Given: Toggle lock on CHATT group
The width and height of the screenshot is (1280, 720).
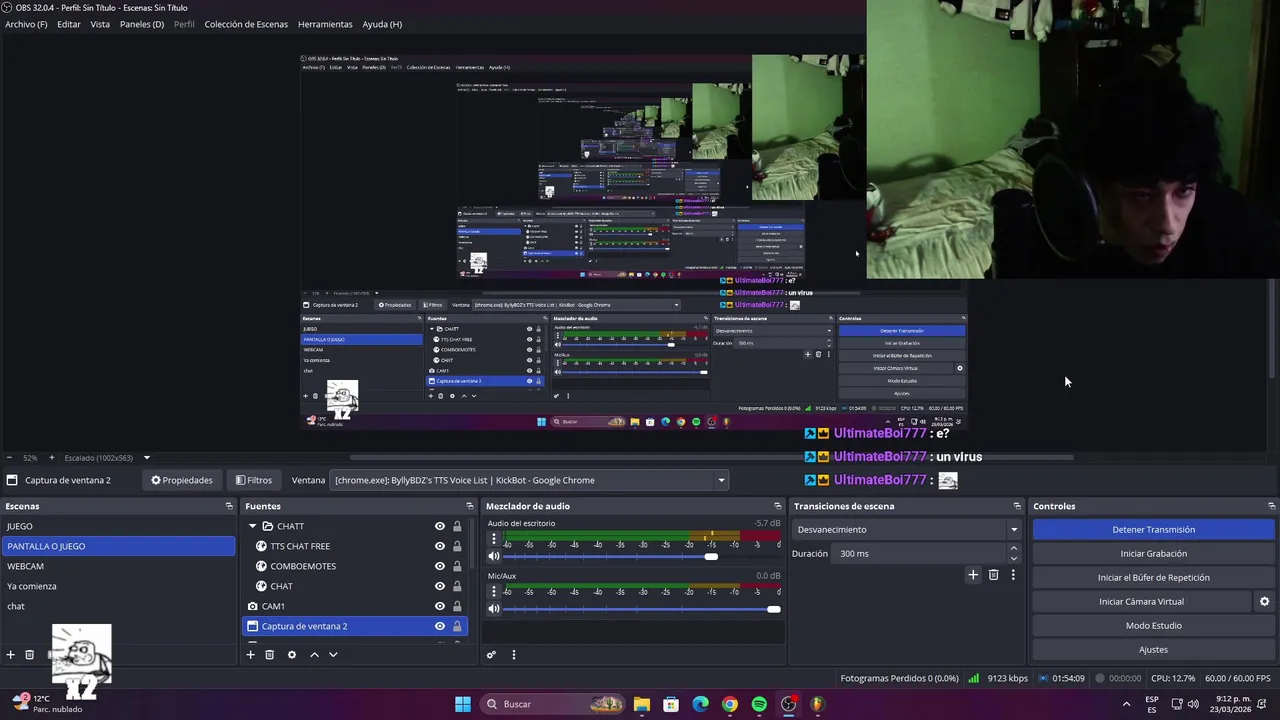Looking at the screenshot, I should [x=457, y=526].
